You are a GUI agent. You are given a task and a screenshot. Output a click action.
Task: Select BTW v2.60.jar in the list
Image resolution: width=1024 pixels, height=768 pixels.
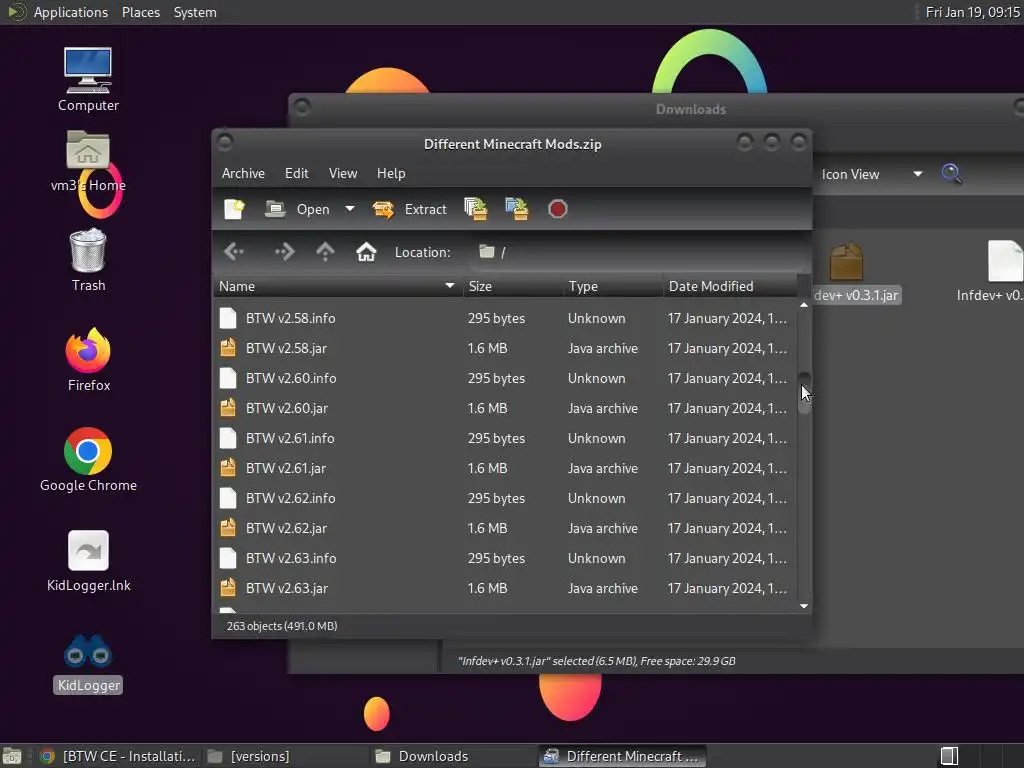point(505,408)
